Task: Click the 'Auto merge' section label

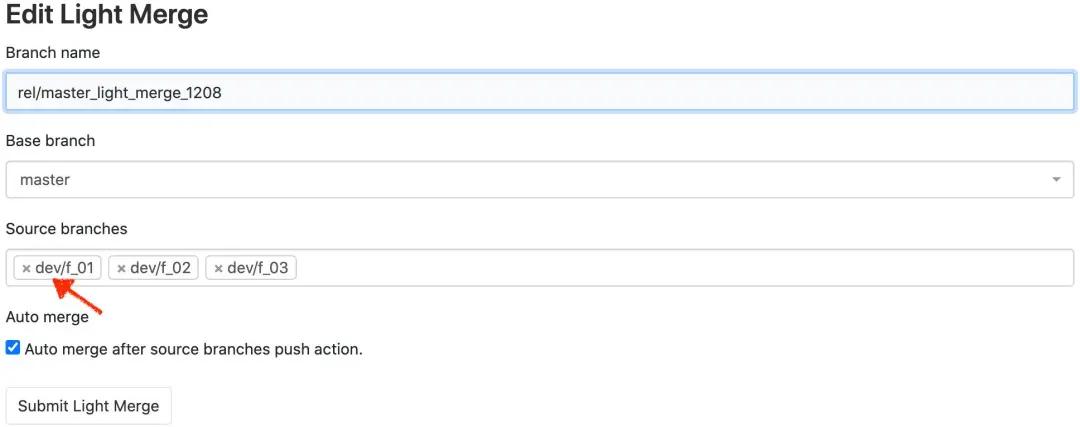Action: [47, 317]
